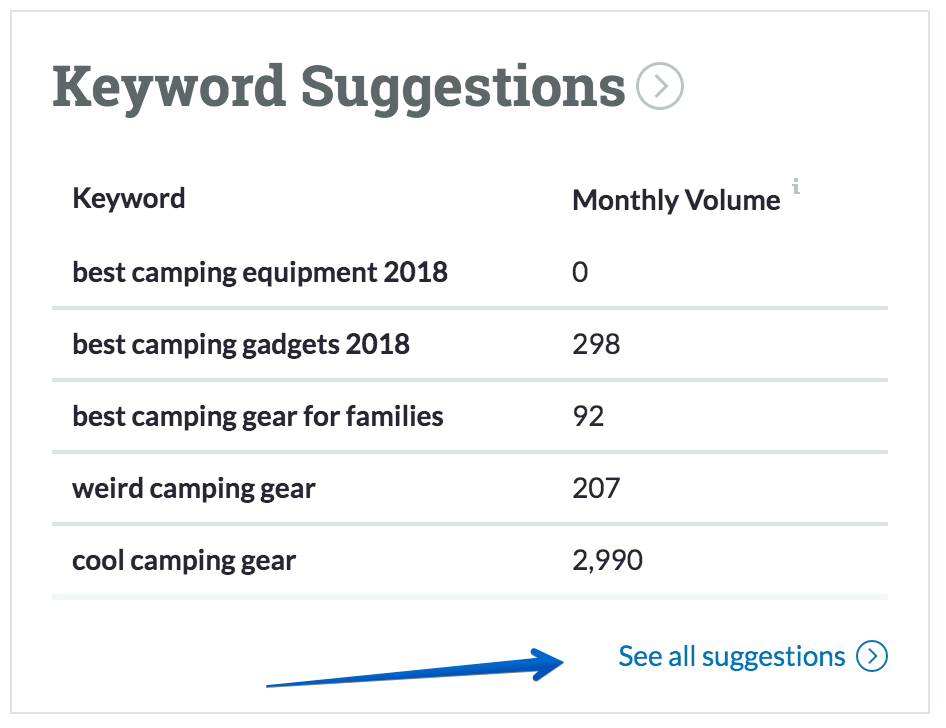
Task: Click the Keyword column header
Action: coord(129,198)
